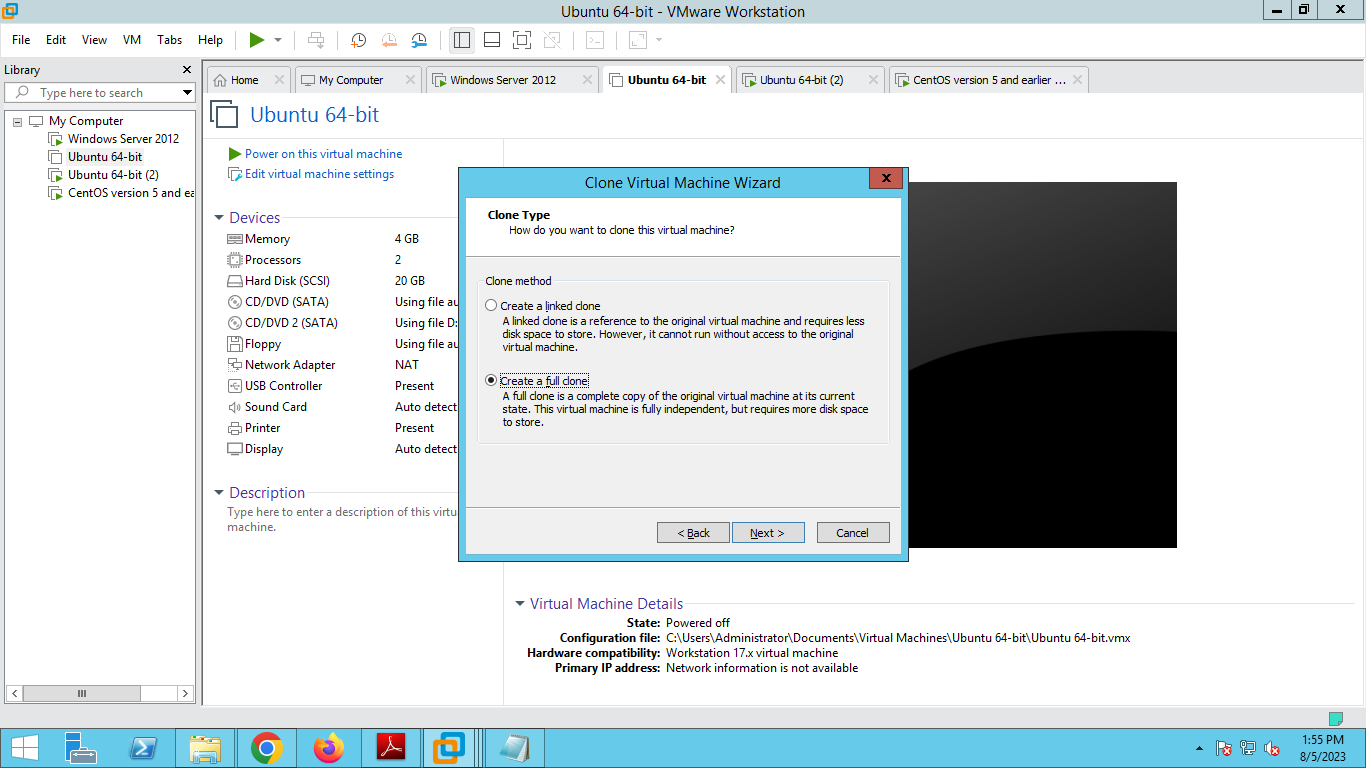Open the VM menu
The height and width of the screenshot is (768, 1366).
click(x=132, y=40)
